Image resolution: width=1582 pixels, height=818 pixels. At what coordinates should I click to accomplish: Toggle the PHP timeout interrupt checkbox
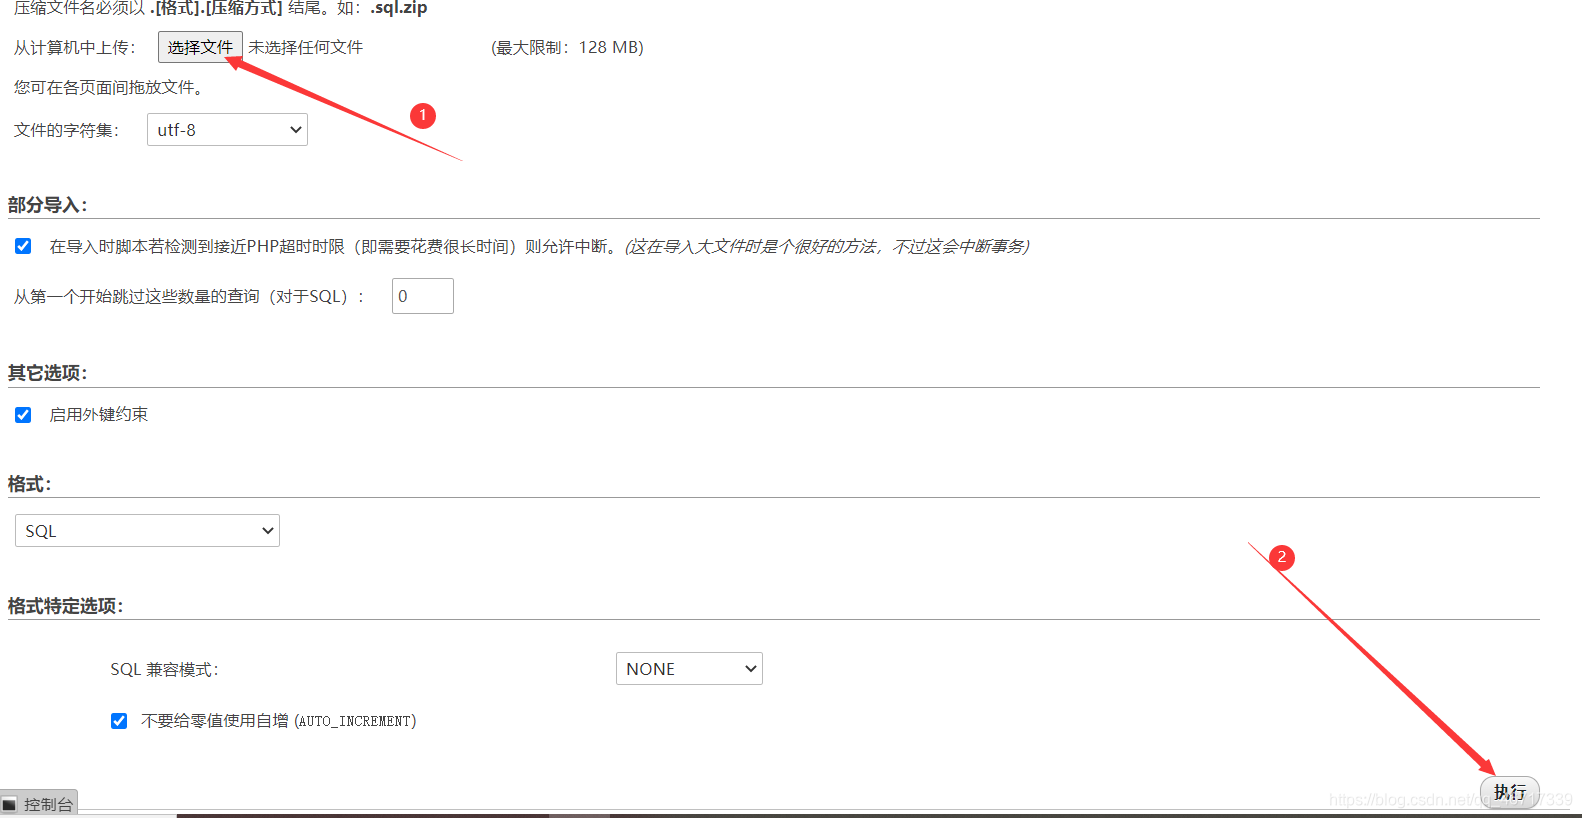click(x=23, y=246)
